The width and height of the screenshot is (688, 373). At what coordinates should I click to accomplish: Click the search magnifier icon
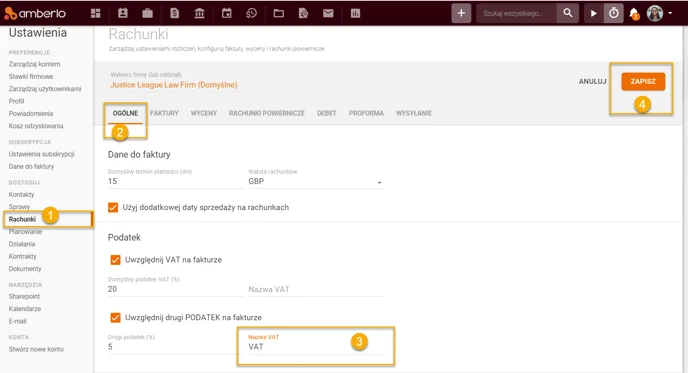[x=568, y=13]
